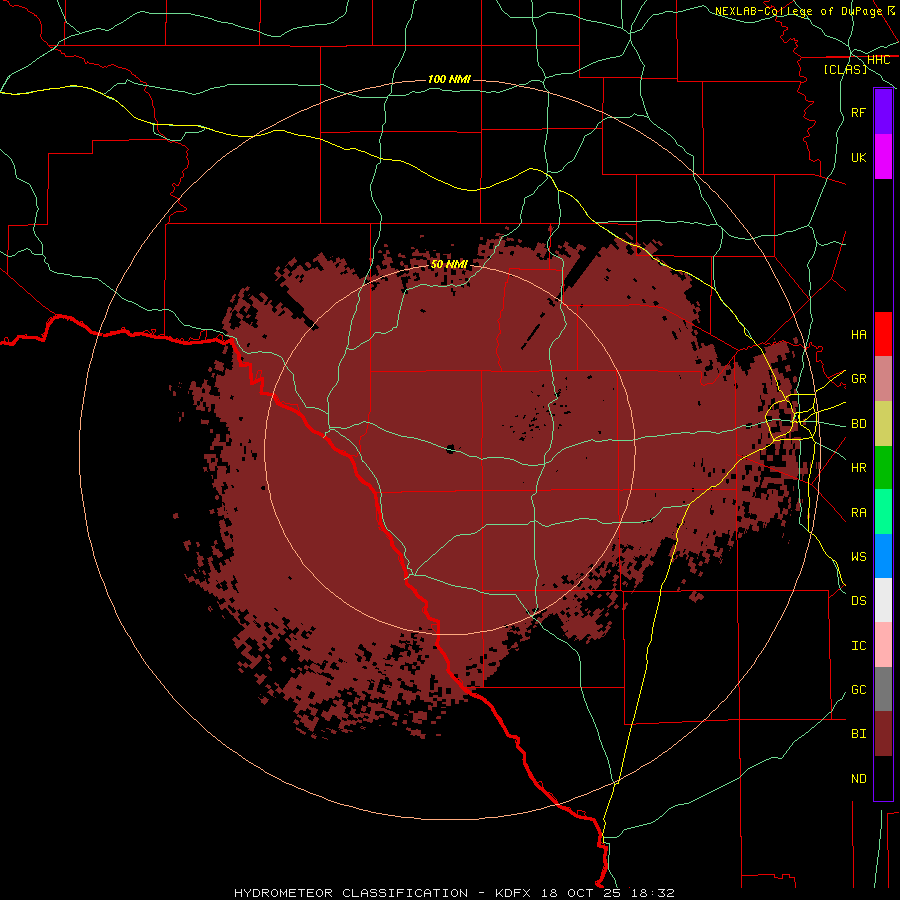
Task: Click the HYDROMETEOR CLASSIFICATION title text
Action: point(351,893)
